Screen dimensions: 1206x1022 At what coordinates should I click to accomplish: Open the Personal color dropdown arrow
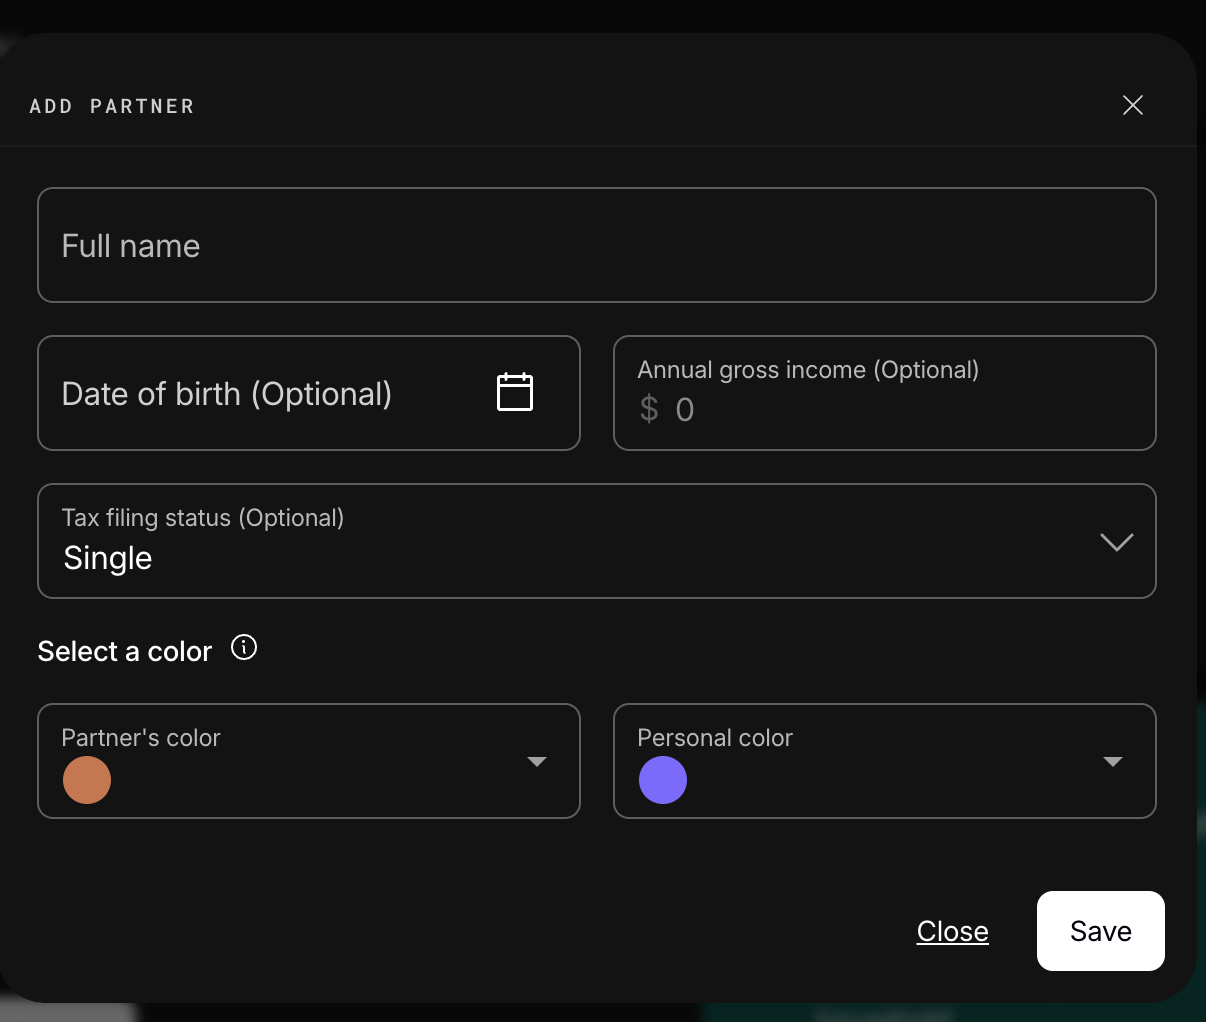point(1113,762)
